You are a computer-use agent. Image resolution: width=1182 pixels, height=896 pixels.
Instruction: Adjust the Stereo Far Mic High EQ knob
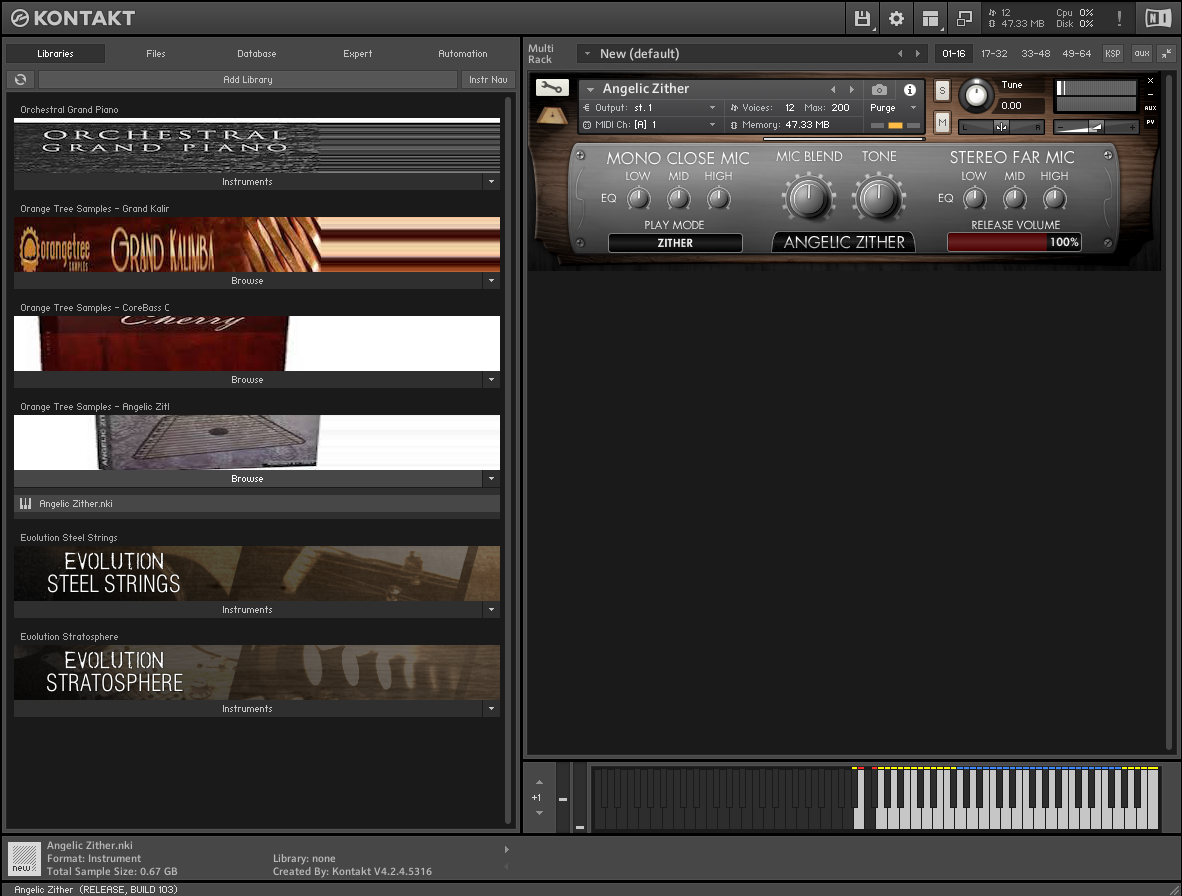[1055, 198]
